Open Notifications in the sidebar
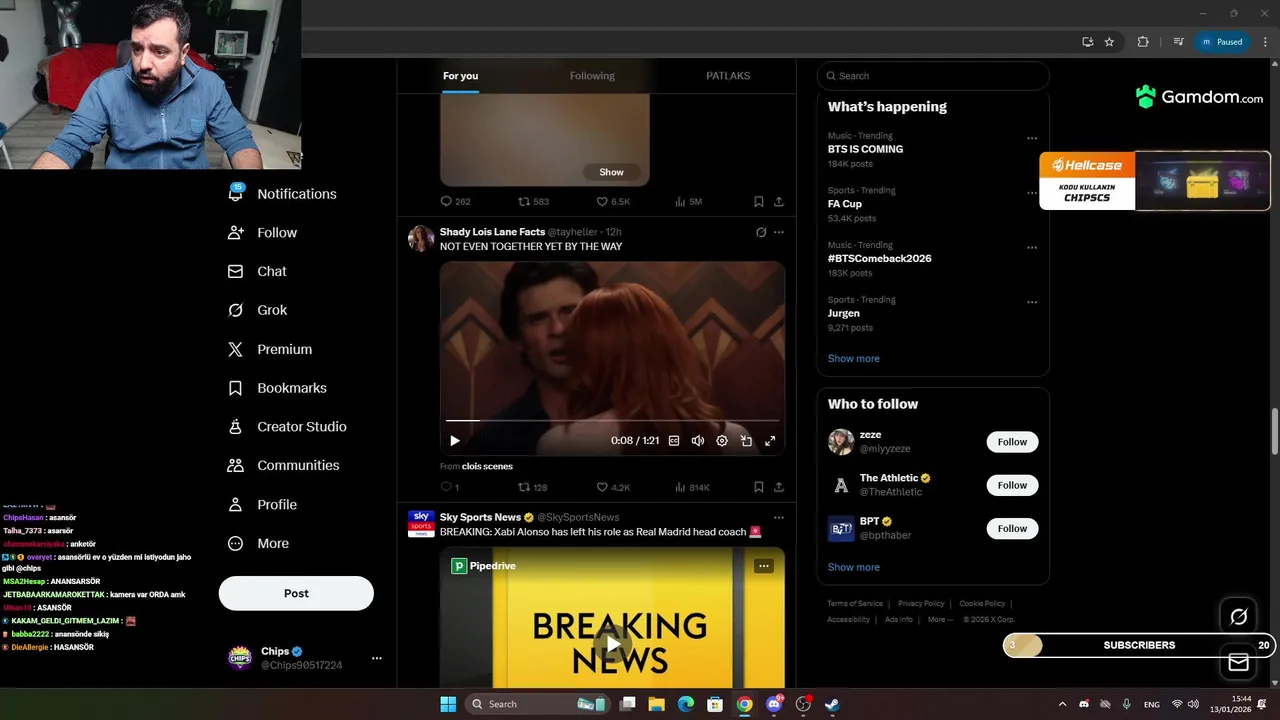Viewport: 1280px width, 720px height. 283,194
